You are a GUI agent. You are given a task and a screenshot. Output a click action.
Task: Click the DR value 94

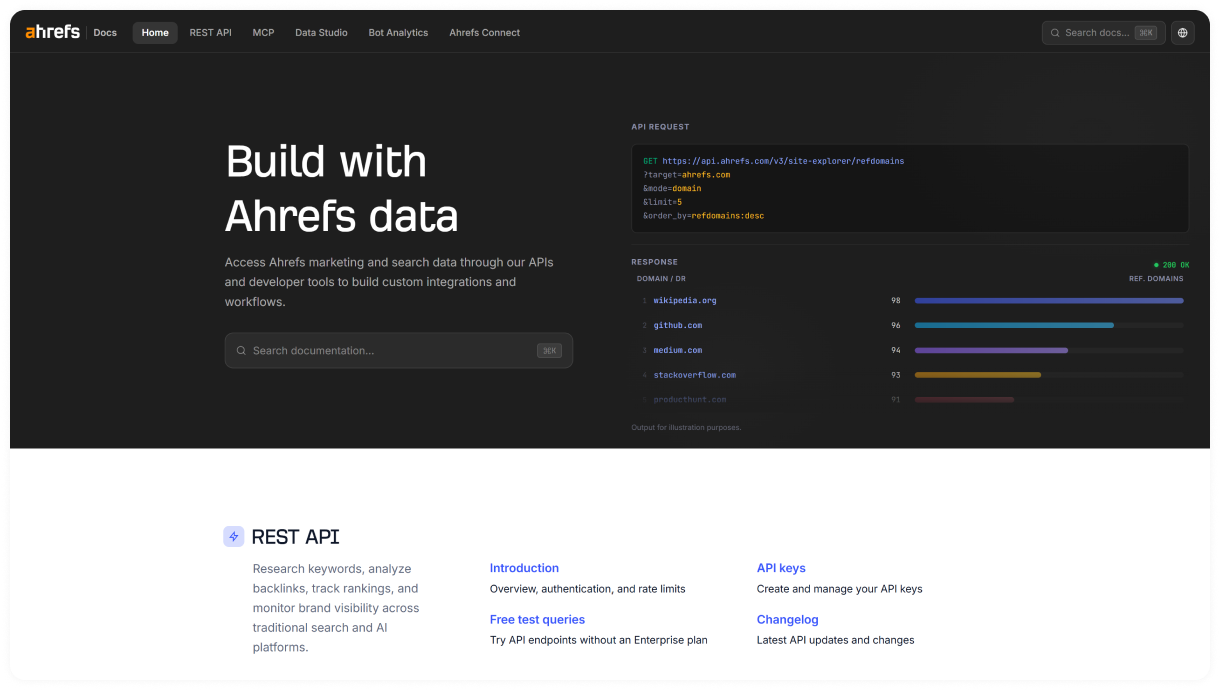click(x=896, y=350)
